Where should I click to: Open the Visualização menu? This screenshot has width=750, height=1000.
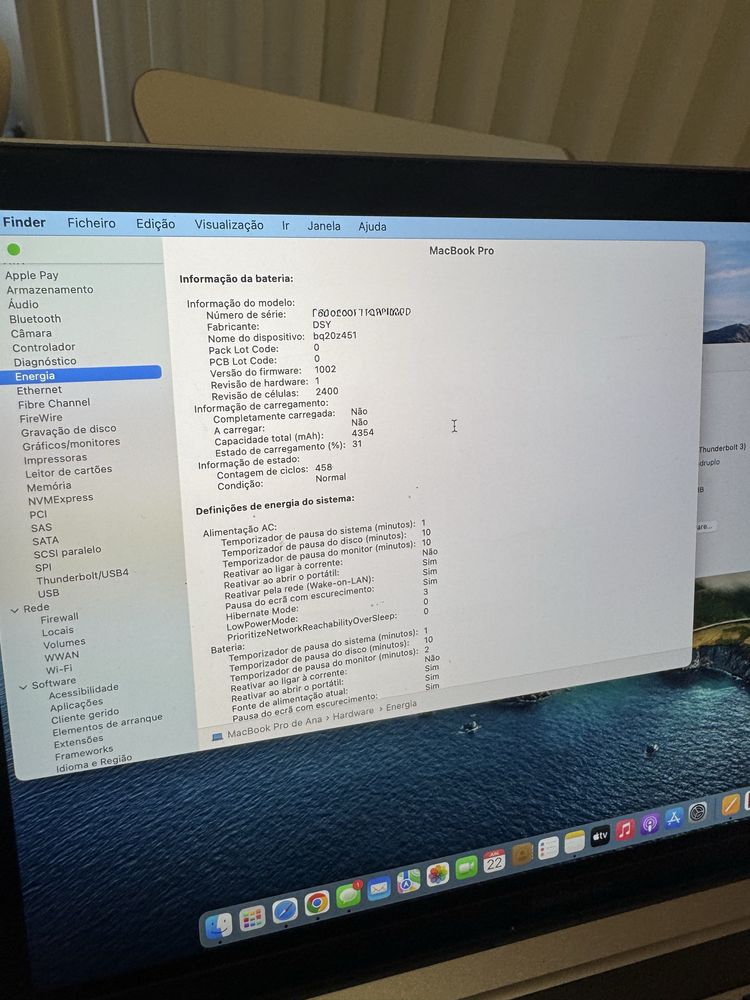(228, 224)
